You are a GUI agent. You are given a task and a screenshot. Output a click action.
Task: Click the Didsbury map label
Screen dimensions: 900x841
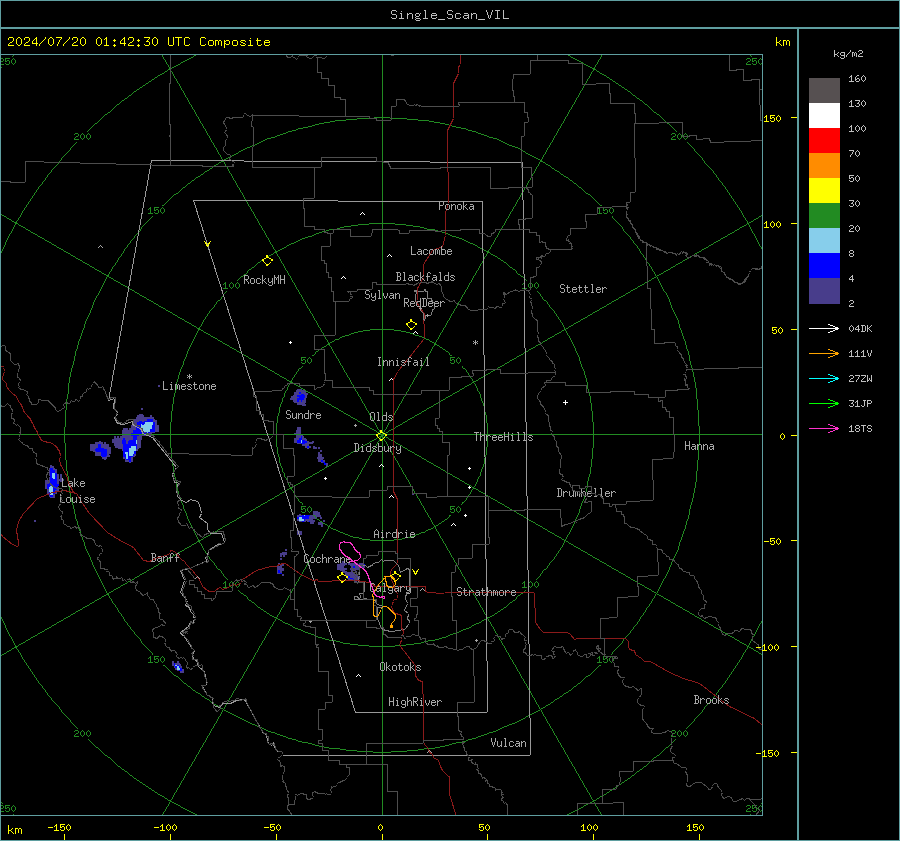[x=377, y=448]
